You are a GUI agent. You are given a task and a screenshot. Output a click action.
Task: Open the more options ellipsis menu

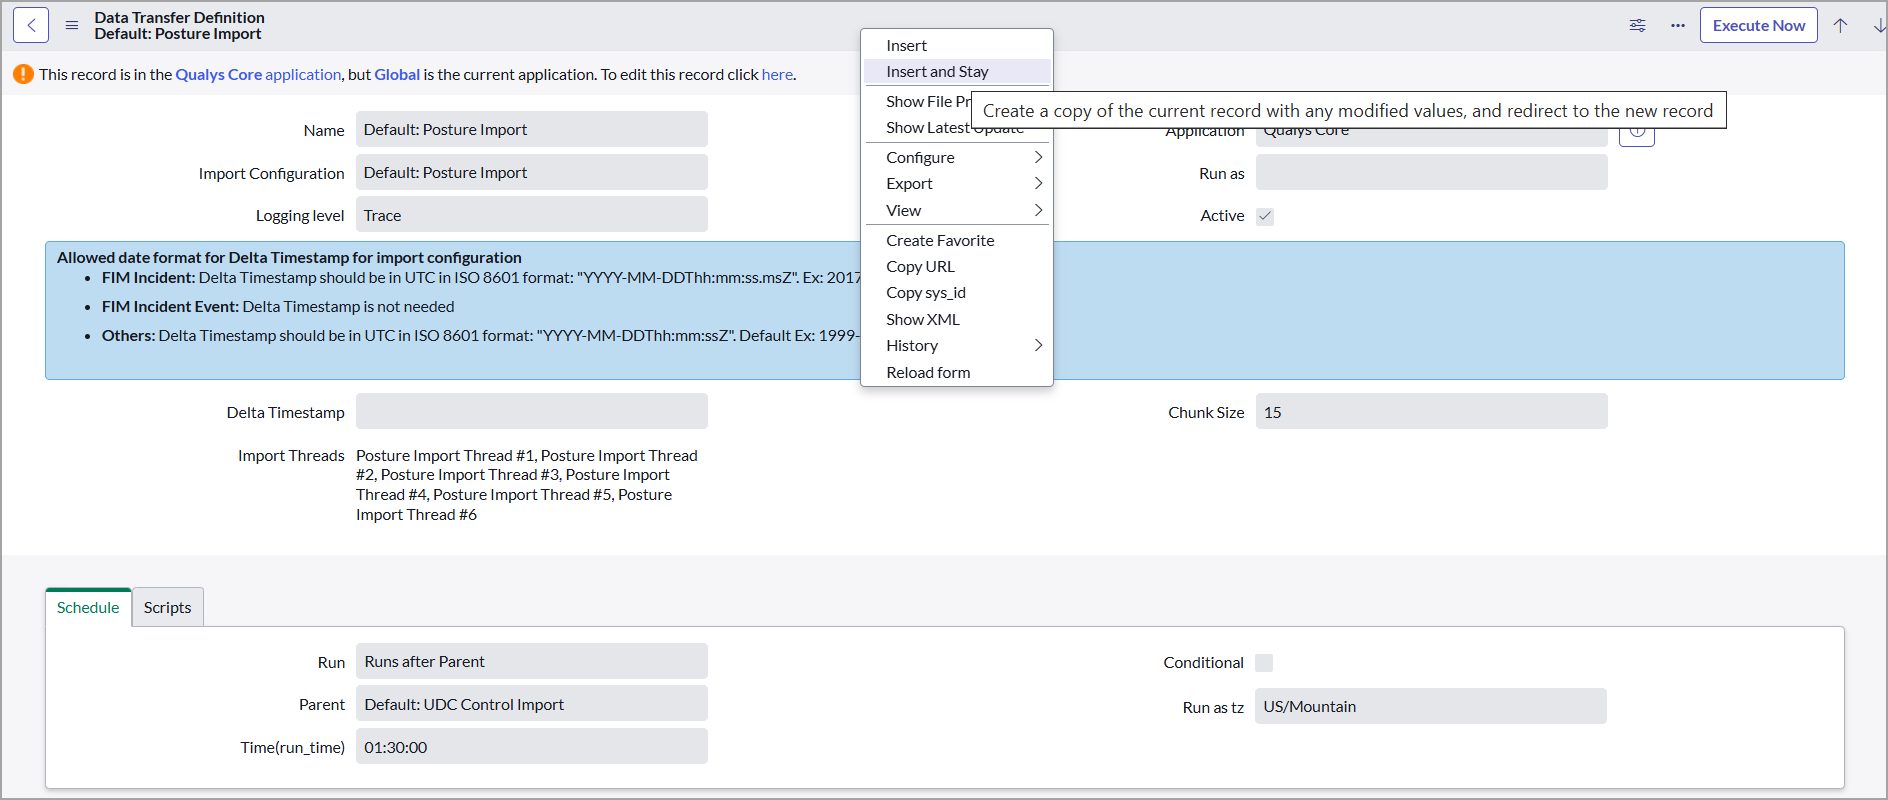[x=1678, y=25]
